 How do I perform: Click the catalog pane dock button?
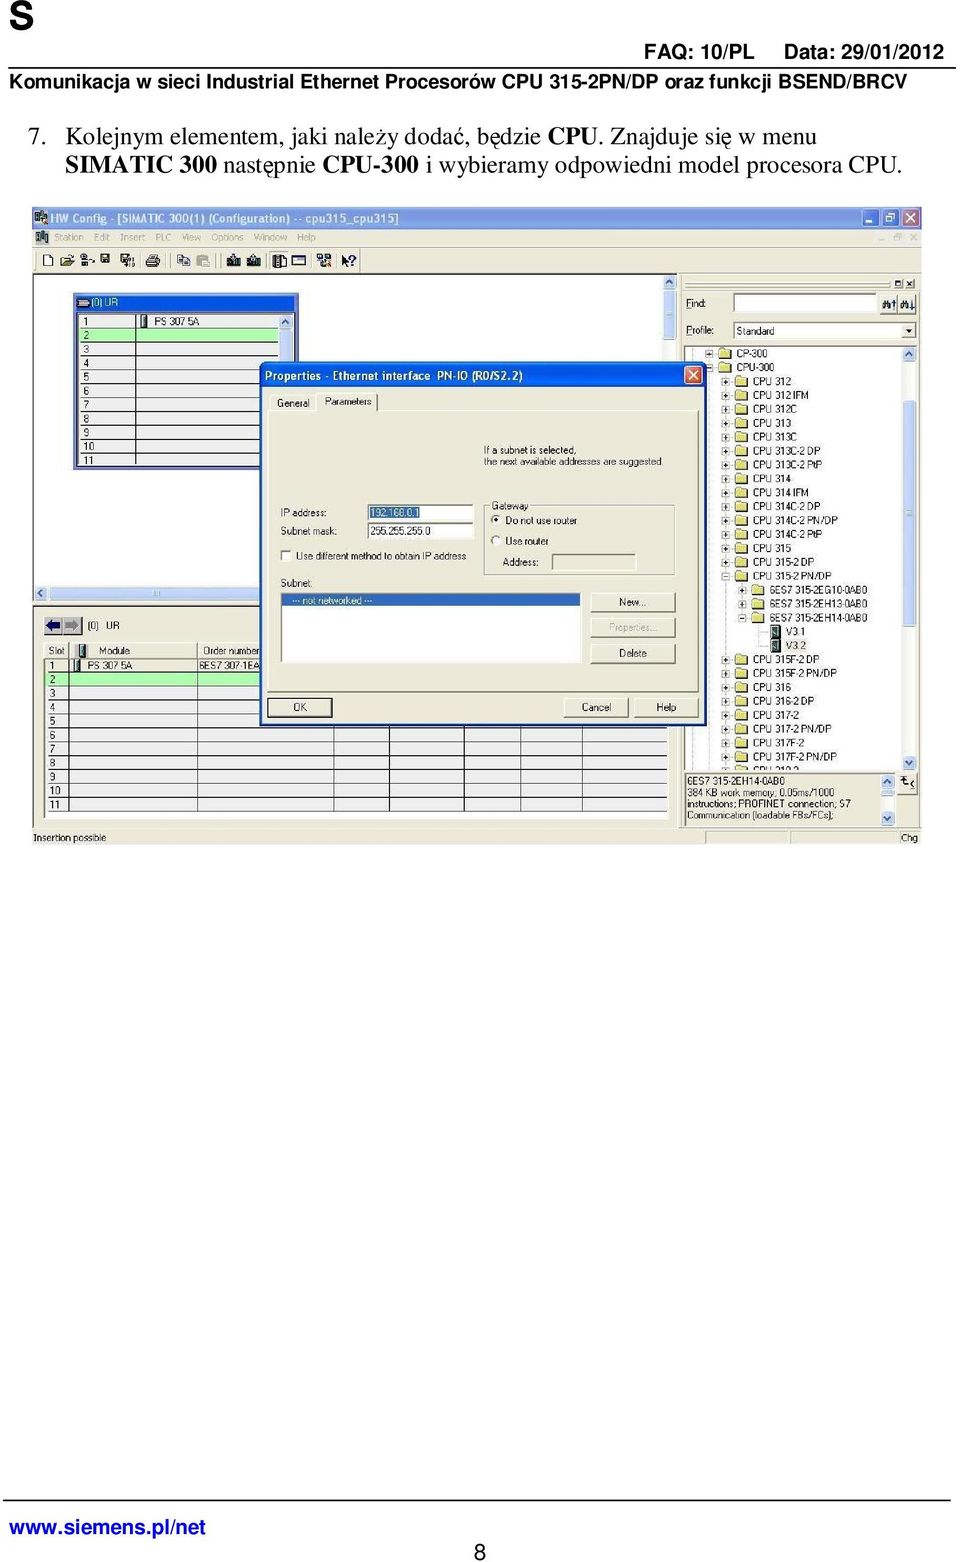[x=898, y=284]
